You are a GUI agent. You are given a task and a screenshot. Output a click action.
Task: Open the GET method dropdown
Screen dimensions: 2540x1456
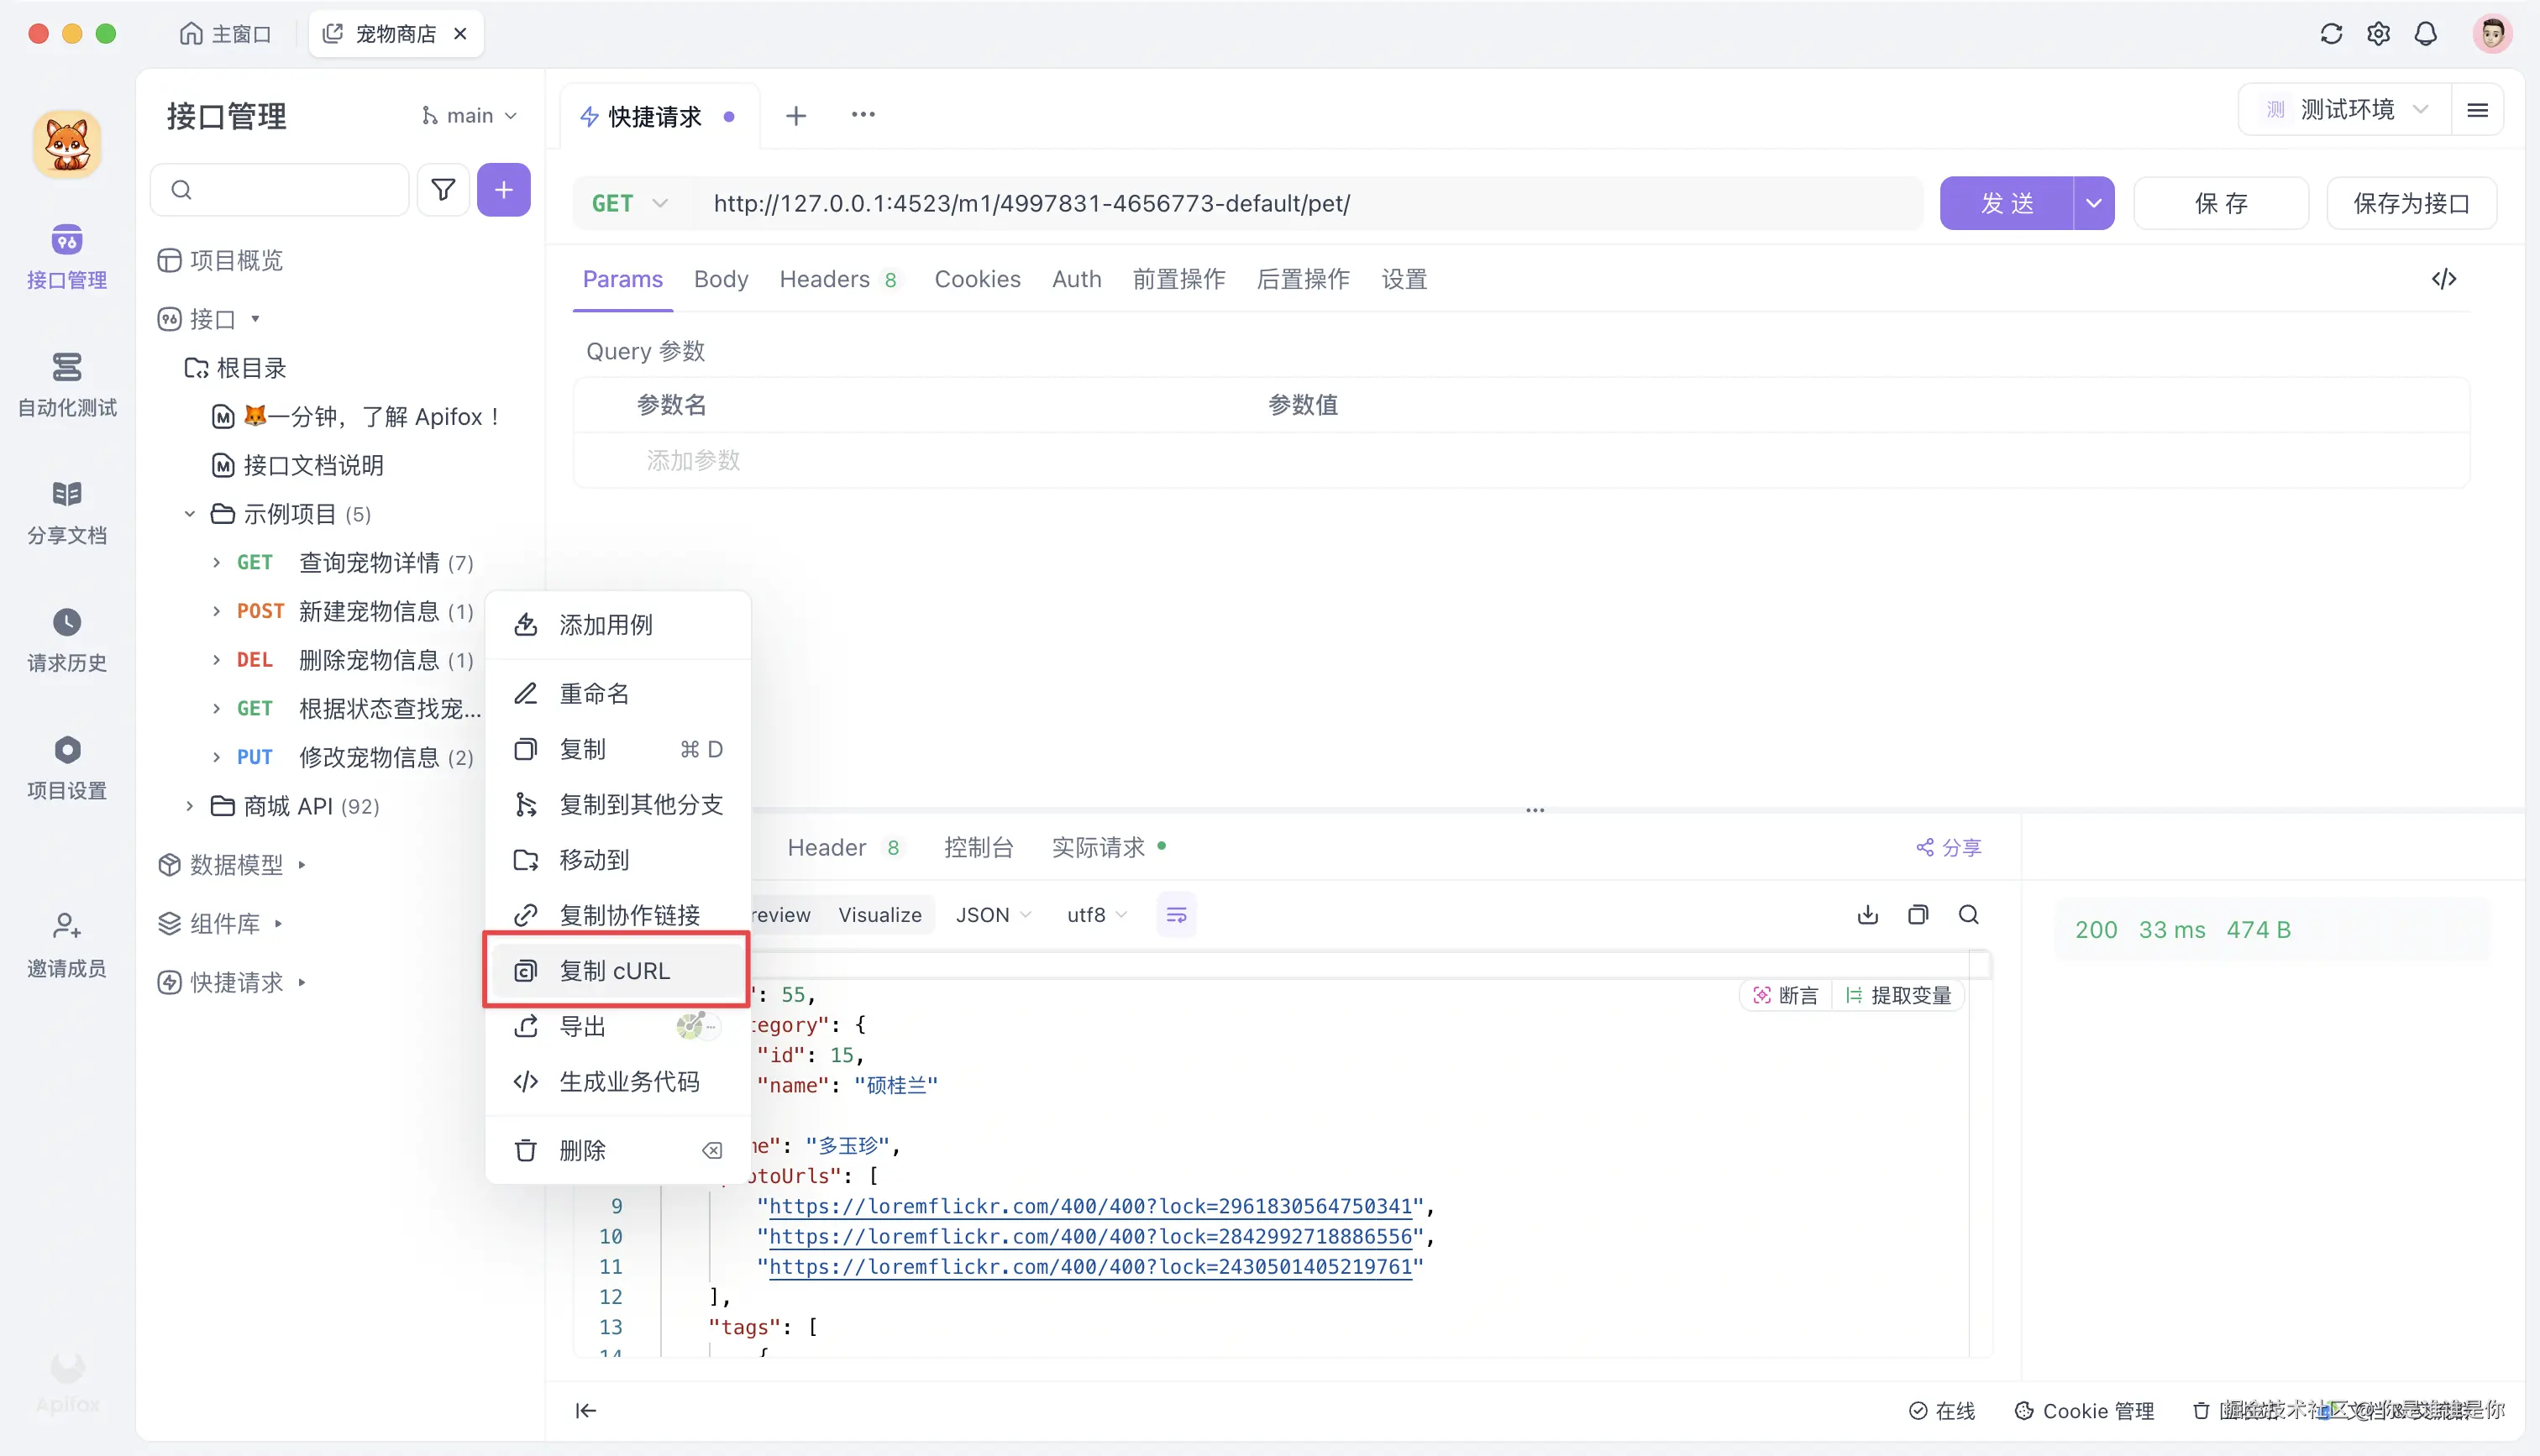(628, 202)
